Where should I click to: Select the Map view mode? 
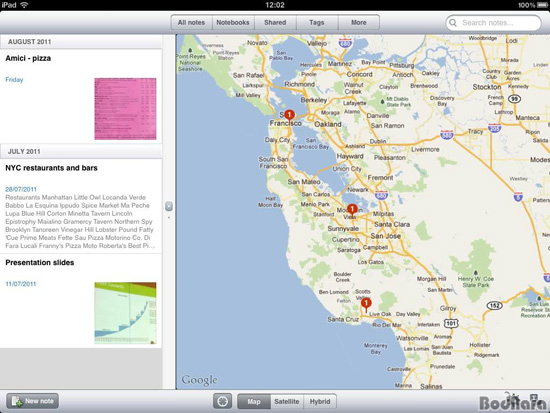(254, 401)
